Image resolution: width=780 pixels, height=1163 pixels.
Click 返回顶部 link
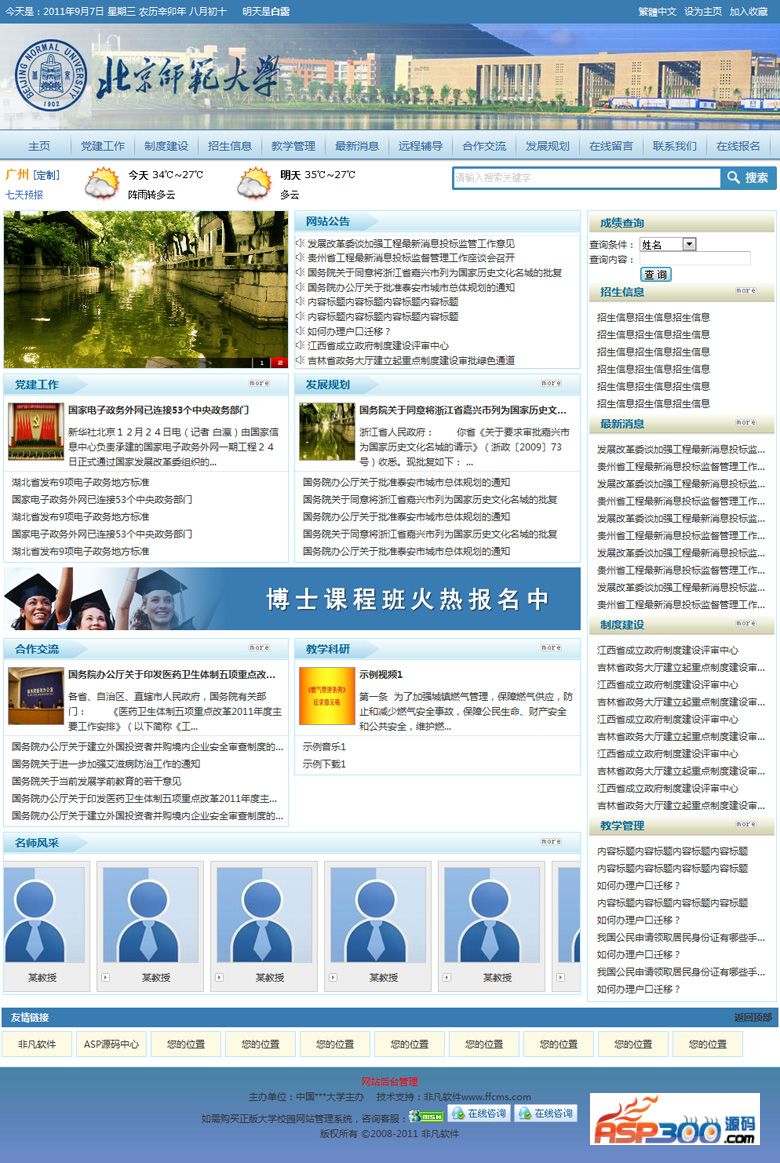click(x=753, y=1018)
